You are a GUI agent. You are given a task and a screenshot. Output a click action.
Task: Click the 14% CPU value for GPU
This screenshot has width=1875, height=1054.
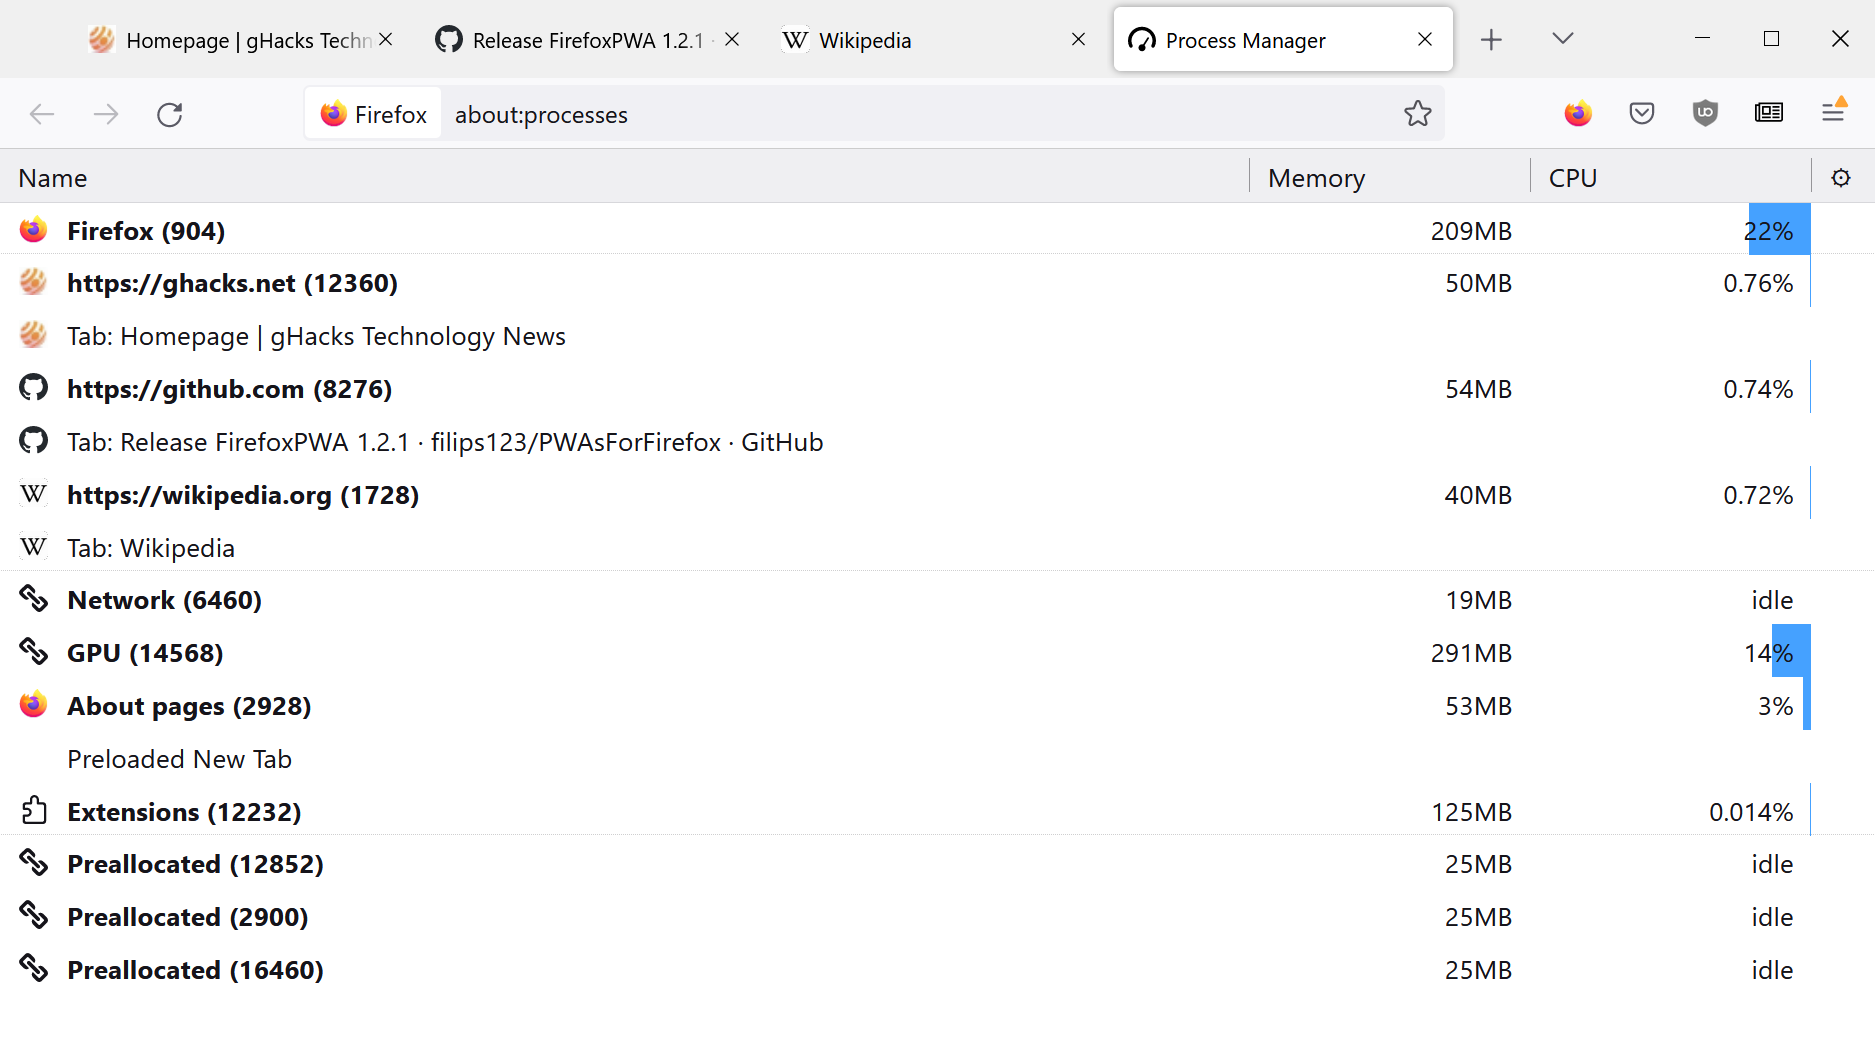(1768, 653)
